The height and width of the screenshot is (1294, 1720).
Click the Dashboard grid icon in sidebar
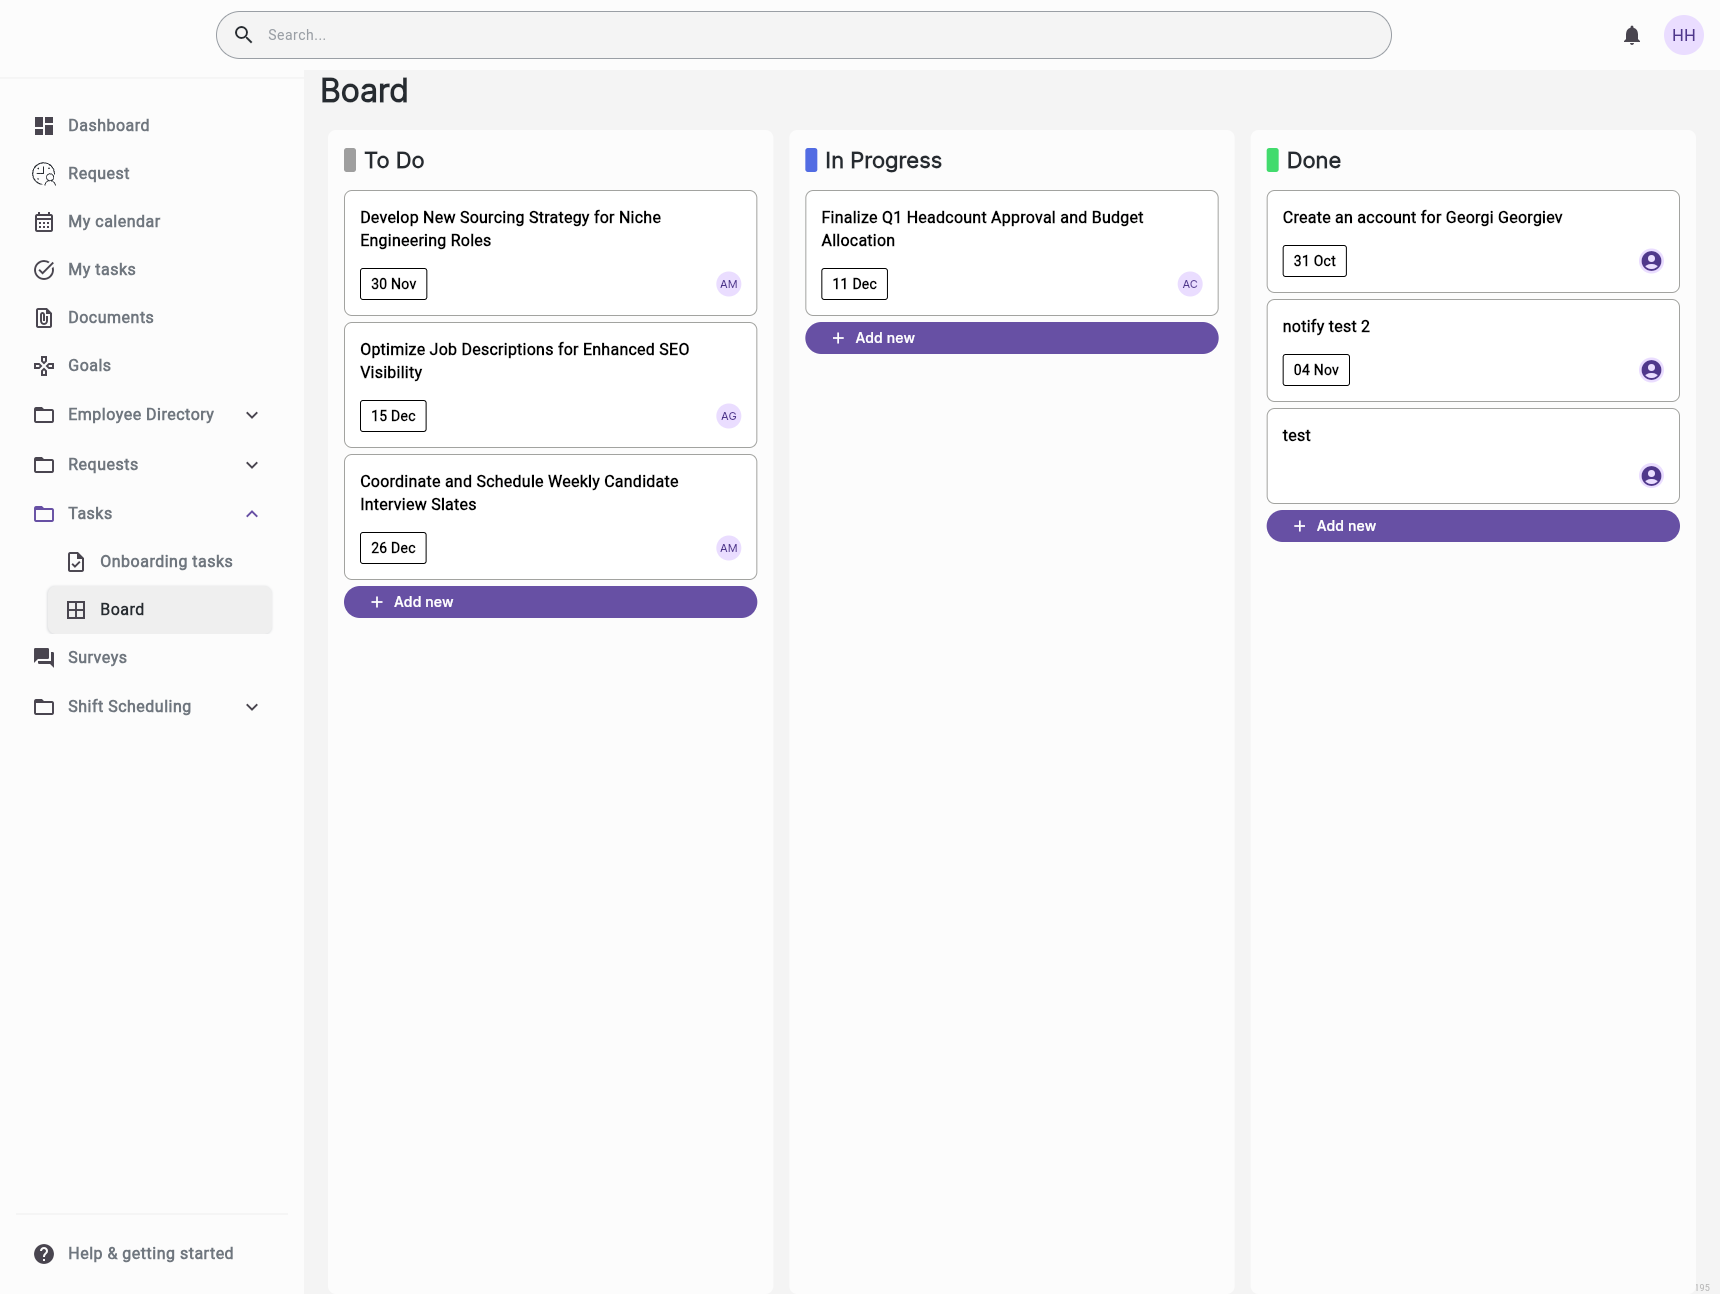[44, 126]
